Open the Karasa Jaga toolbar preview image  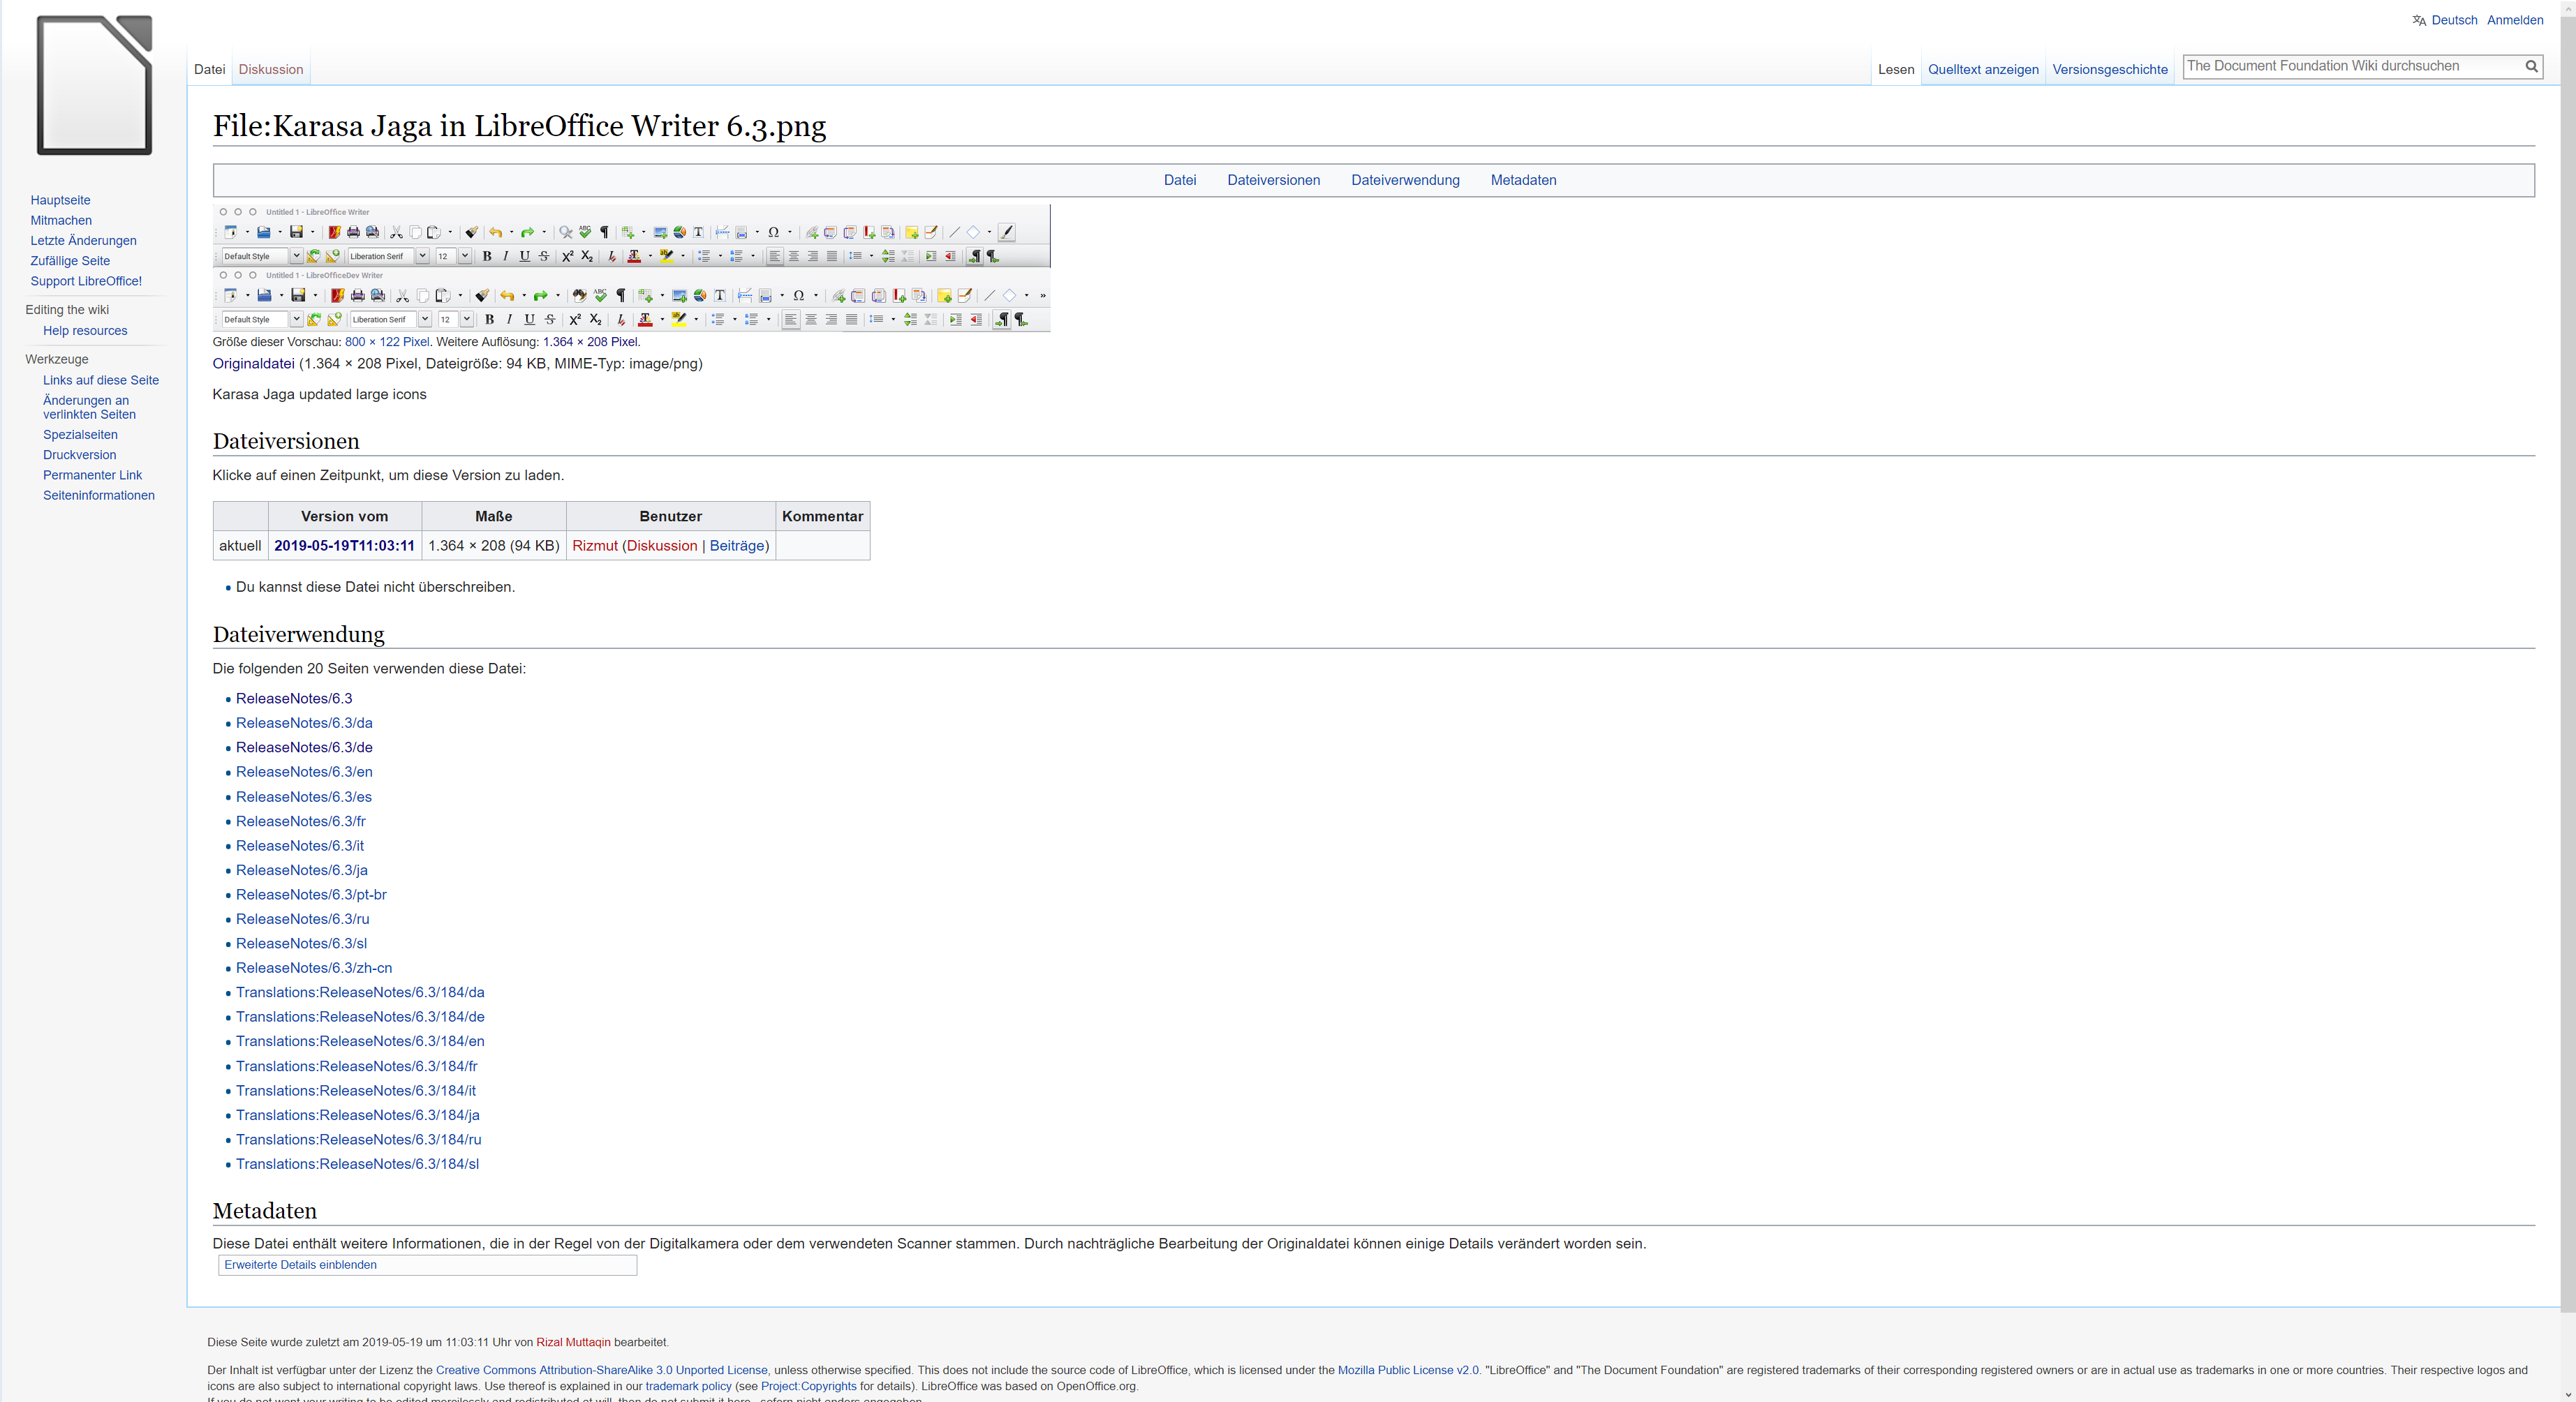click(x=631, y=268)
